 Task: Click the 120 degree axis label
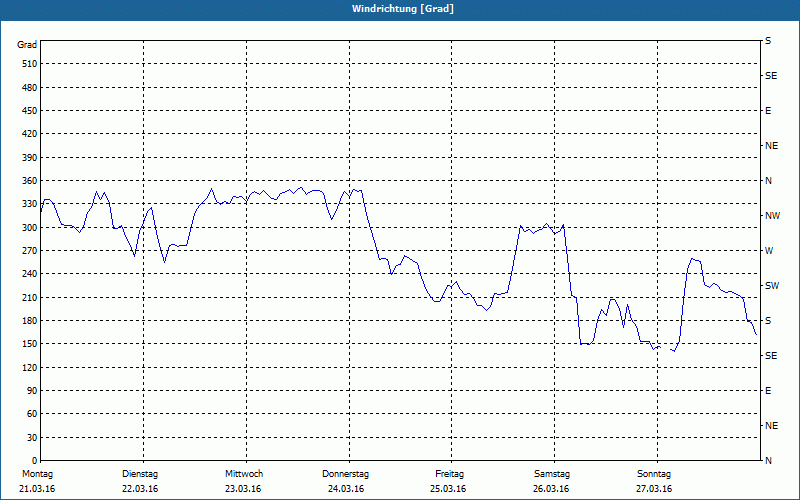pos(30,367)
